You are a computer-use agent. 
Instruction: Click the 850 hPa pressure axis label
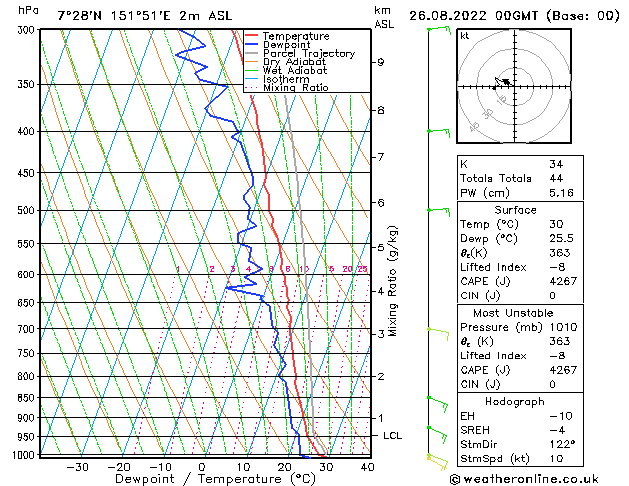coord(28,398)
